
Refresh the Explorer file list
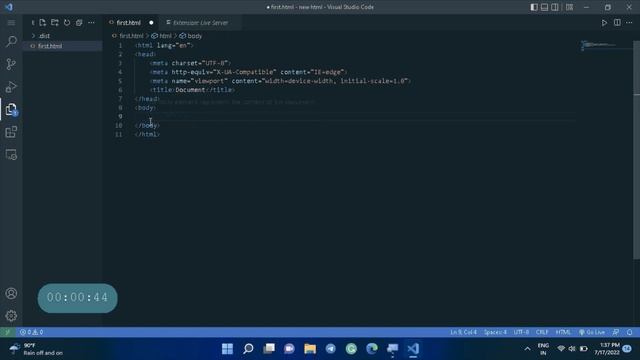click(x=67, y=22)
